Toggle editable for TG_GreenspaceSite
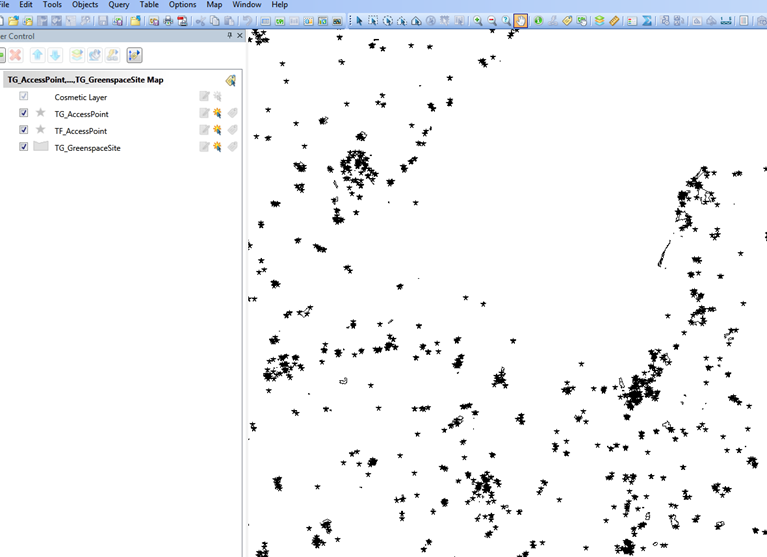Screen dimensions: 767x557 pos(204,147)
